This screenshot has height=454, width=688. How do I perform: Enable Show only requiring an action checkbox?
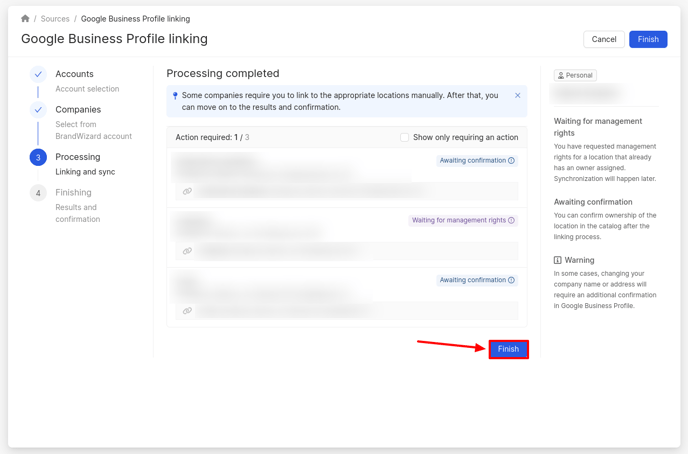[x=405, y=137]
